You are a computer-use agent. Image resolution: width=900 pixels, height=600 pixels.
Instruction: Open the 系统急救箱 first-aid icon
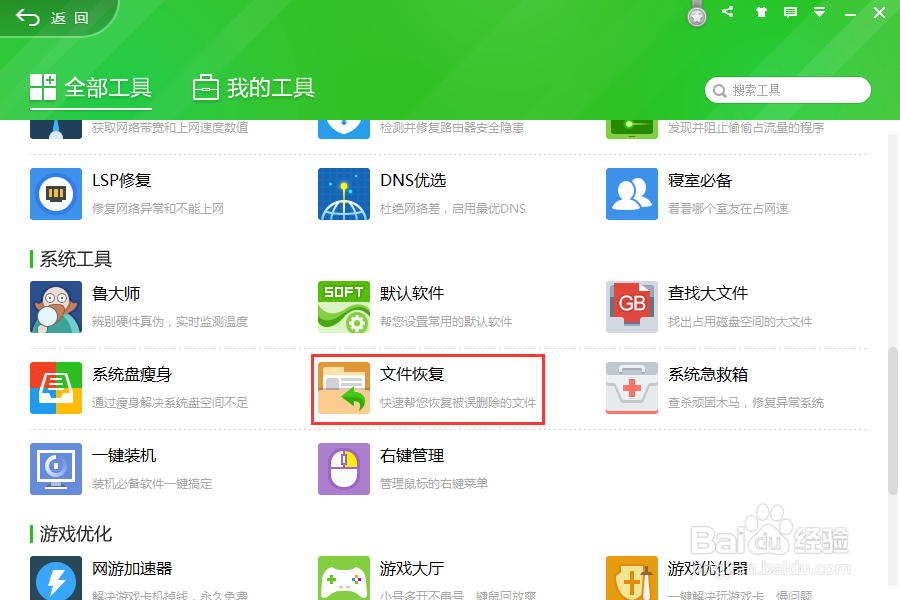pyautogui.click(x=632, y=388)
